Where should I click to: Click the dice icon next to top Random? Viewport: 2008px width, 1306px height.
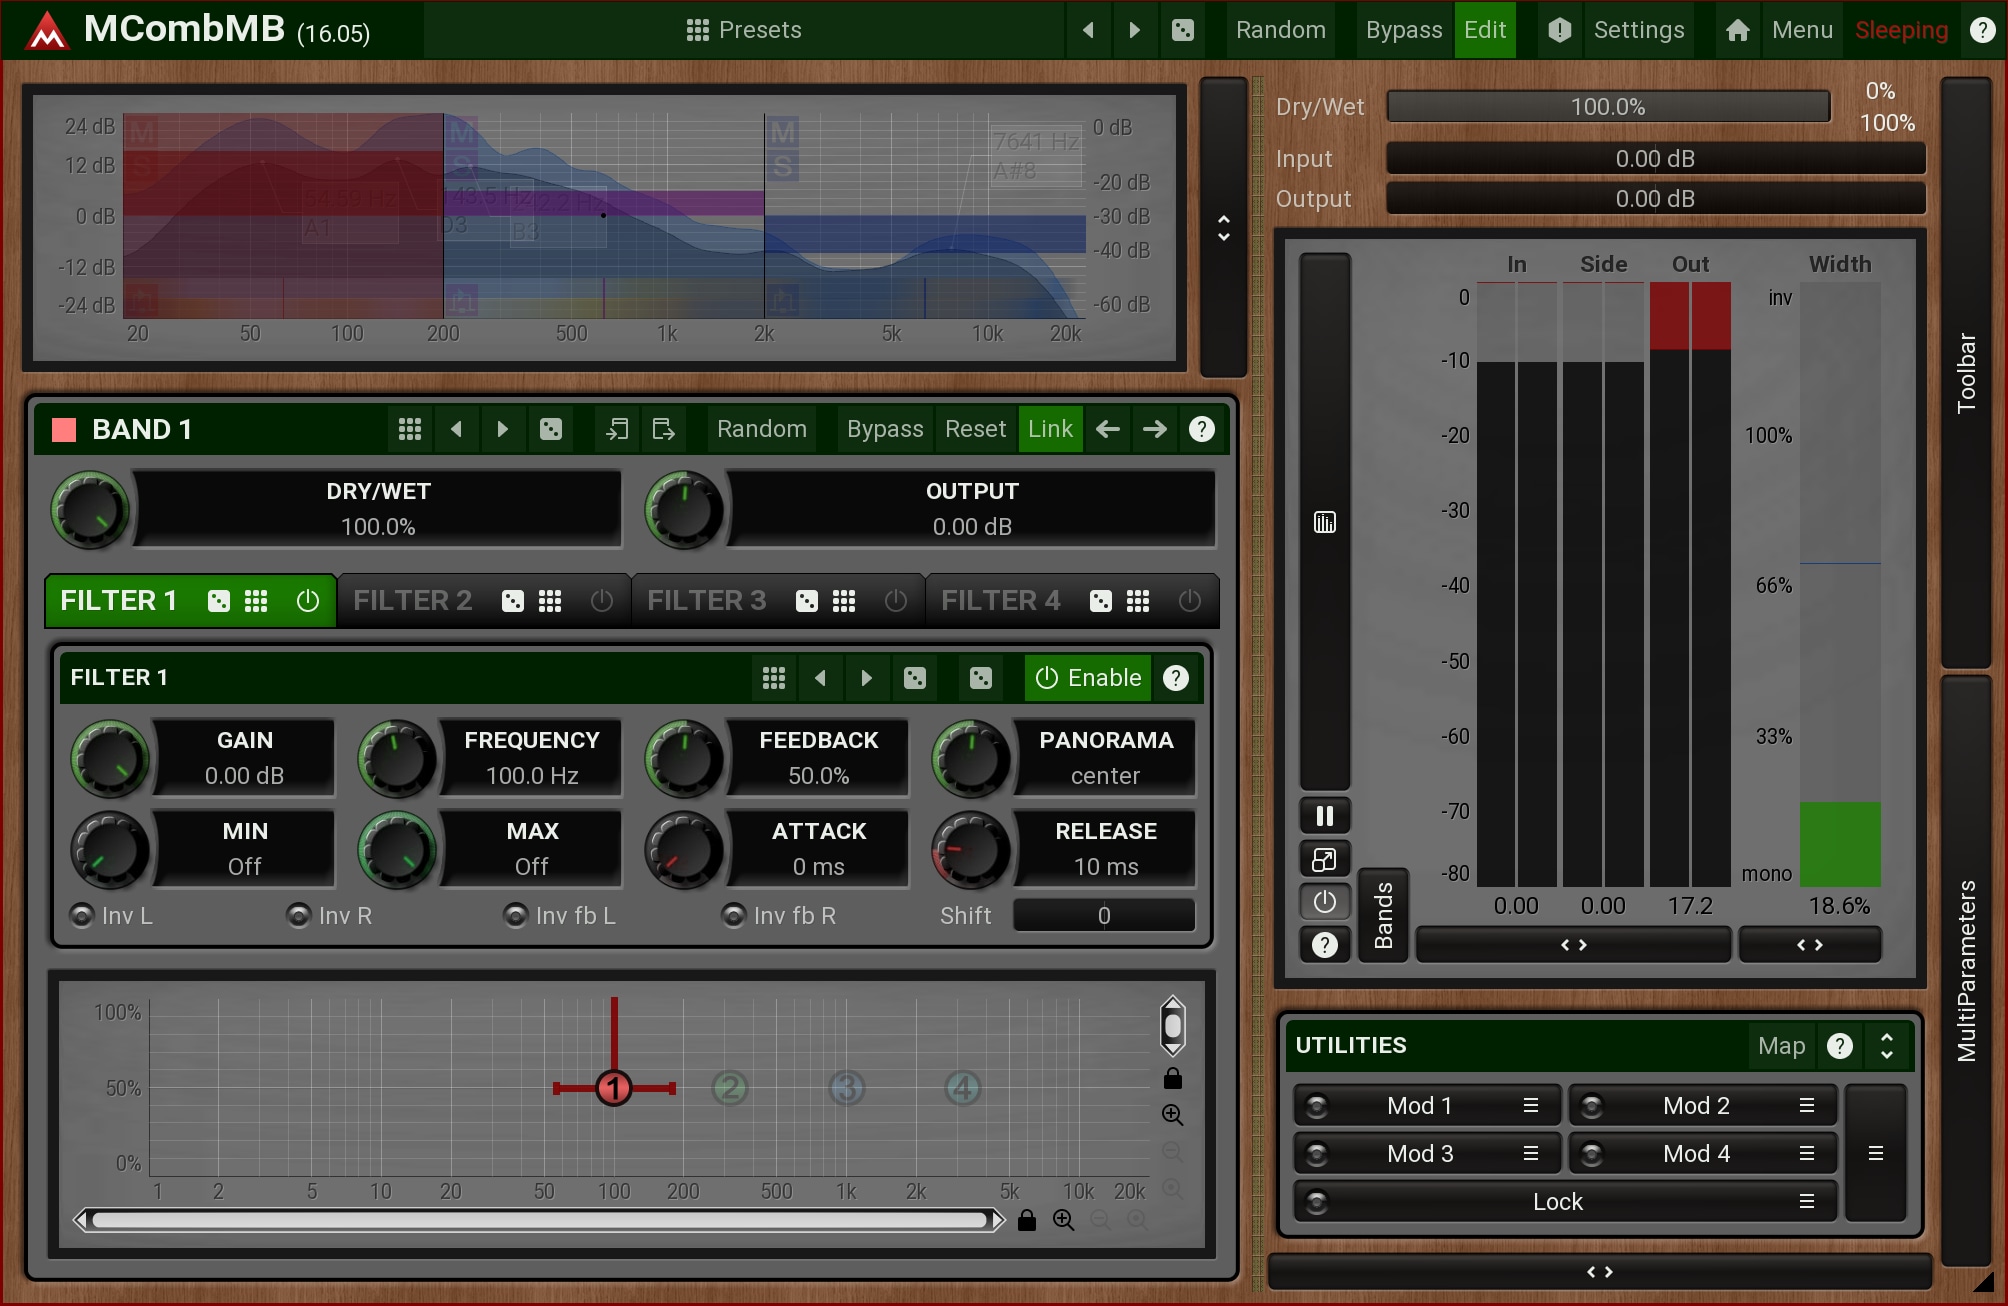pyautogui.click(x=1183, y=30)
